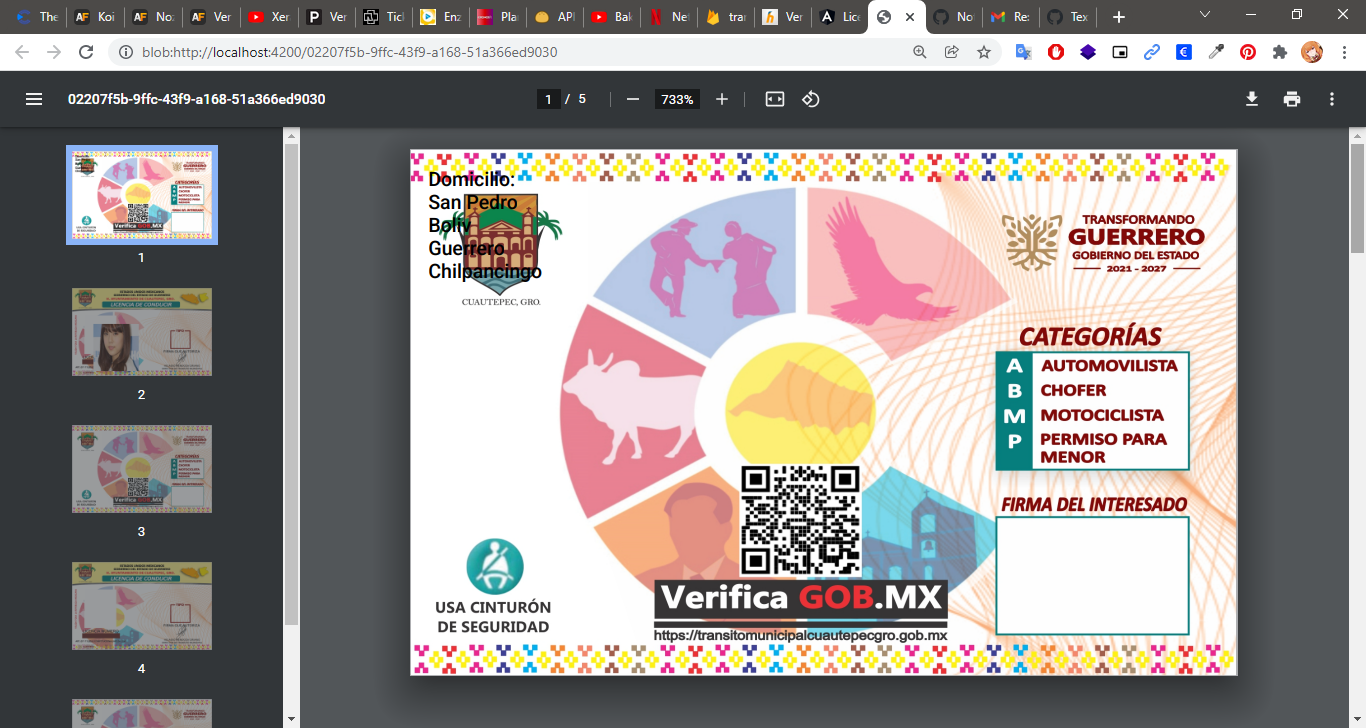Viewport: 1366px width, 728px height.
Task: Open a new browser tab
Action: pyautogui.click(x=1119, y=17)
